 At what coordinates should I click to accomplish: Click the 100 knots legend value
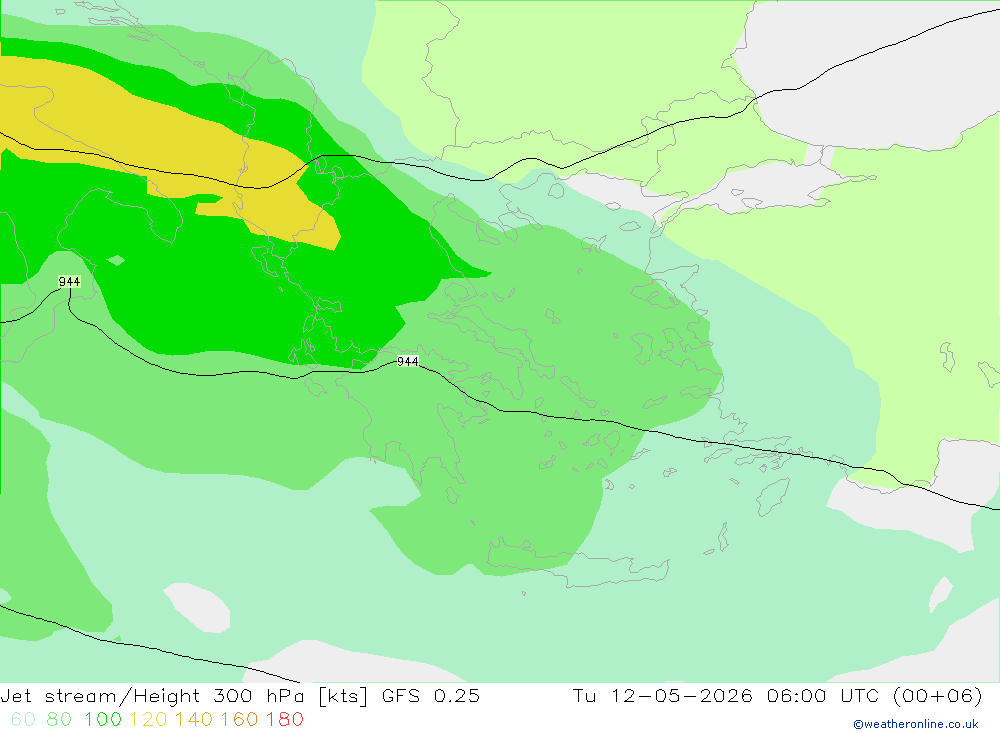pyautogui.click(x=103, y=719)
